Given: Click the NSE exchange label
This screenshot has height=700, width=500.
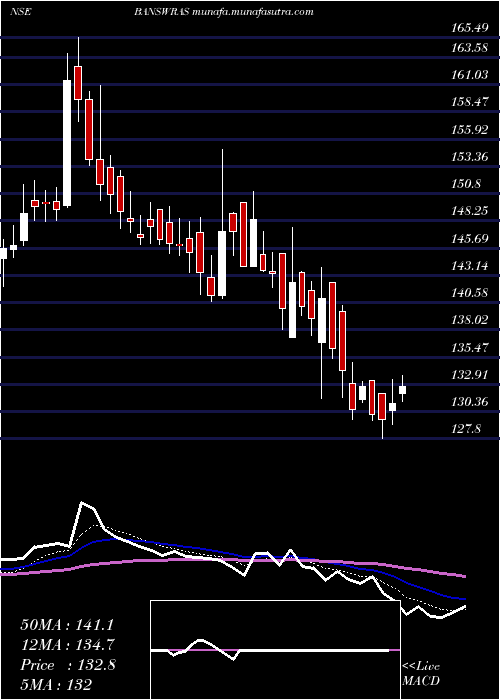Looking at the screenshot, I should [20, 12].
